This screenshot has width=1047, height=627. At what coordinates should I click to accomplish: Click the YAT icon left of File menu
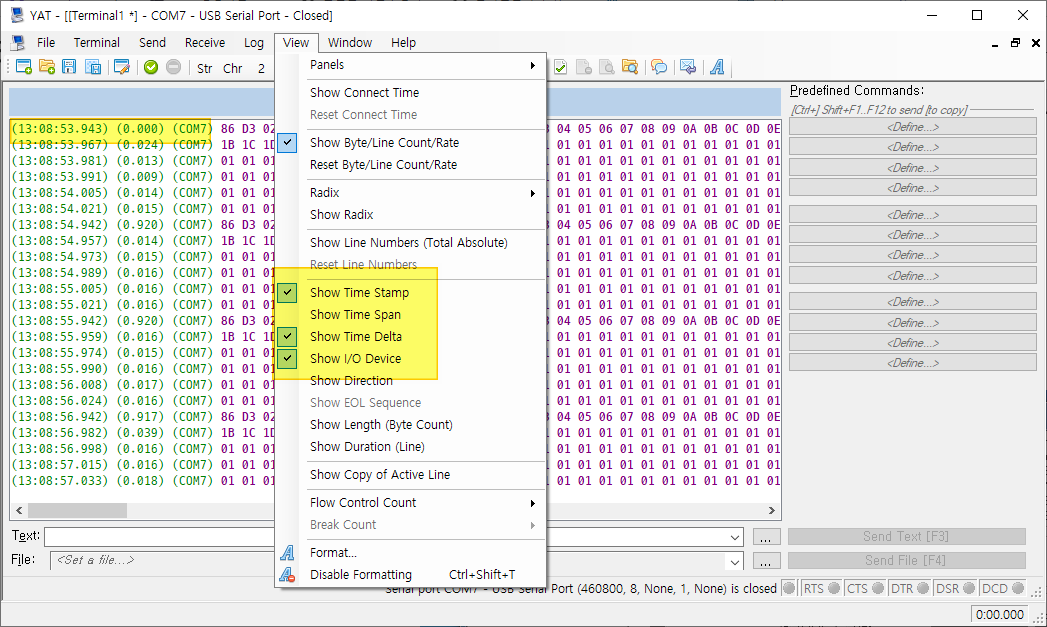click(18, 43)
